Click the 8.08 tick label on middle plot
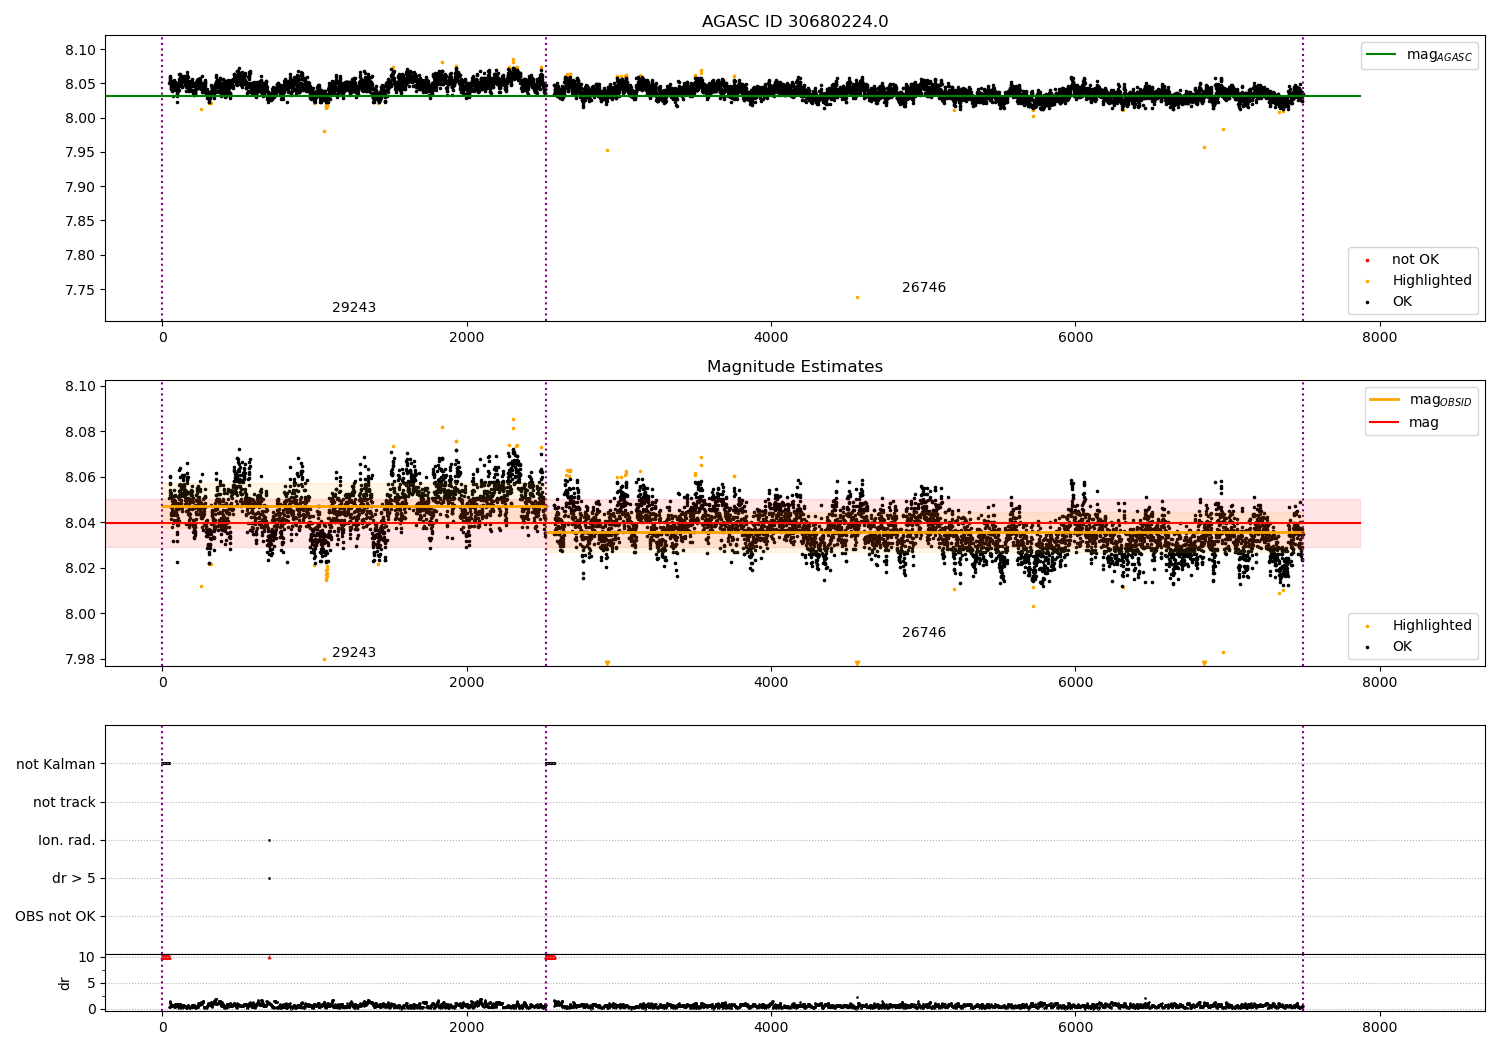 [79, 432]
